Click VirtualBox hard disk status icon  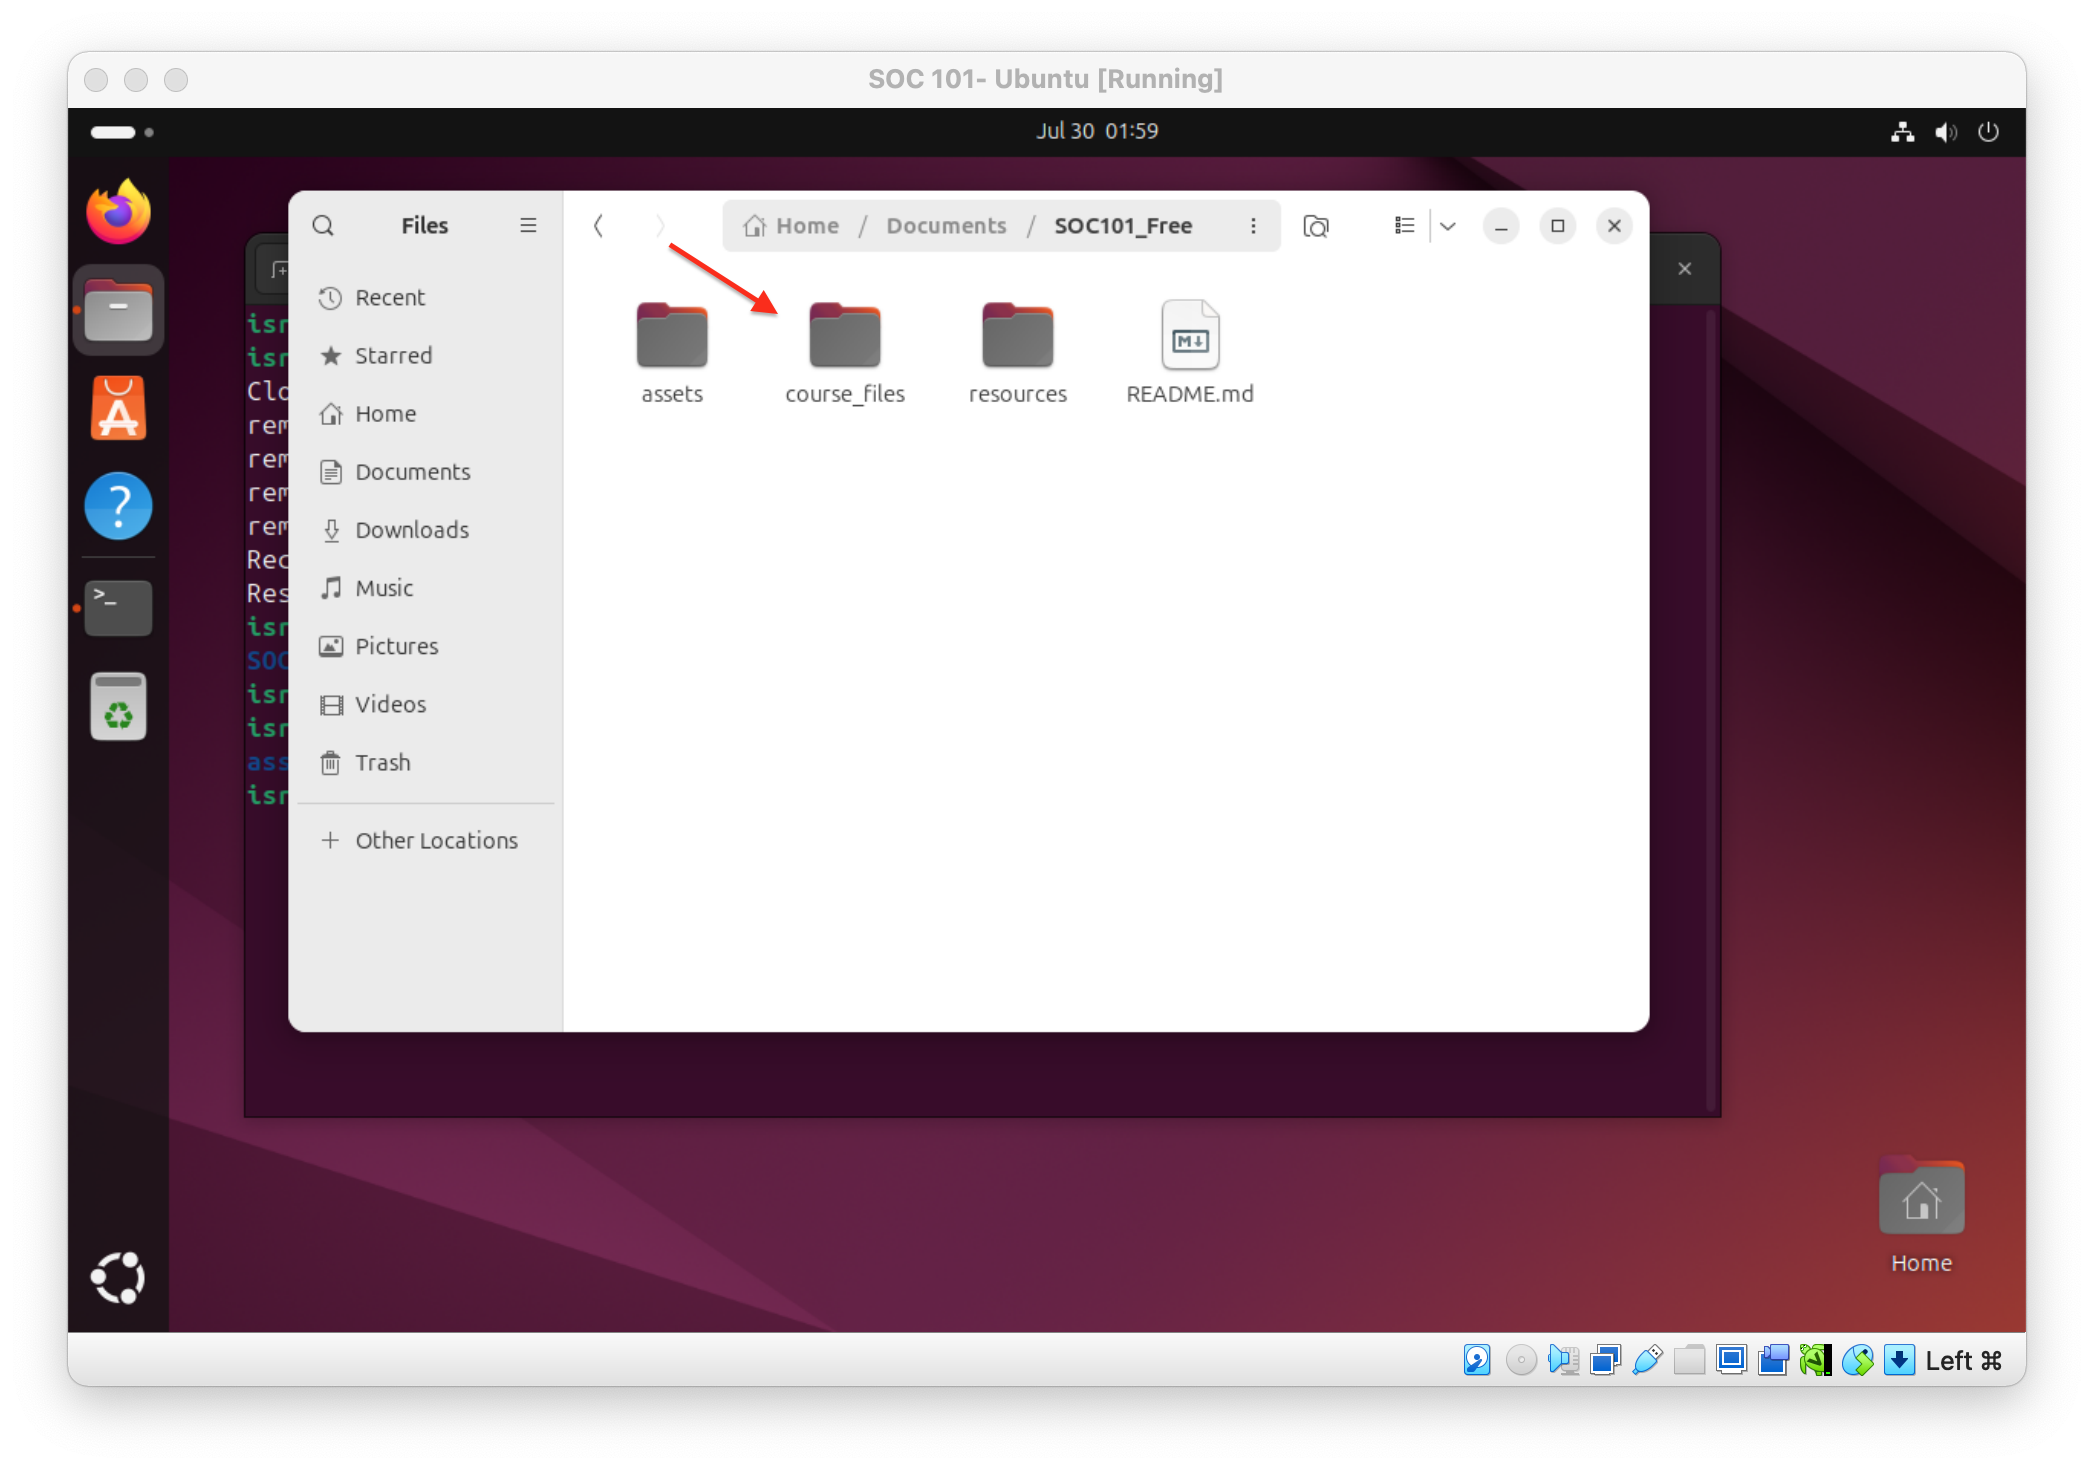[1477, 1360]
